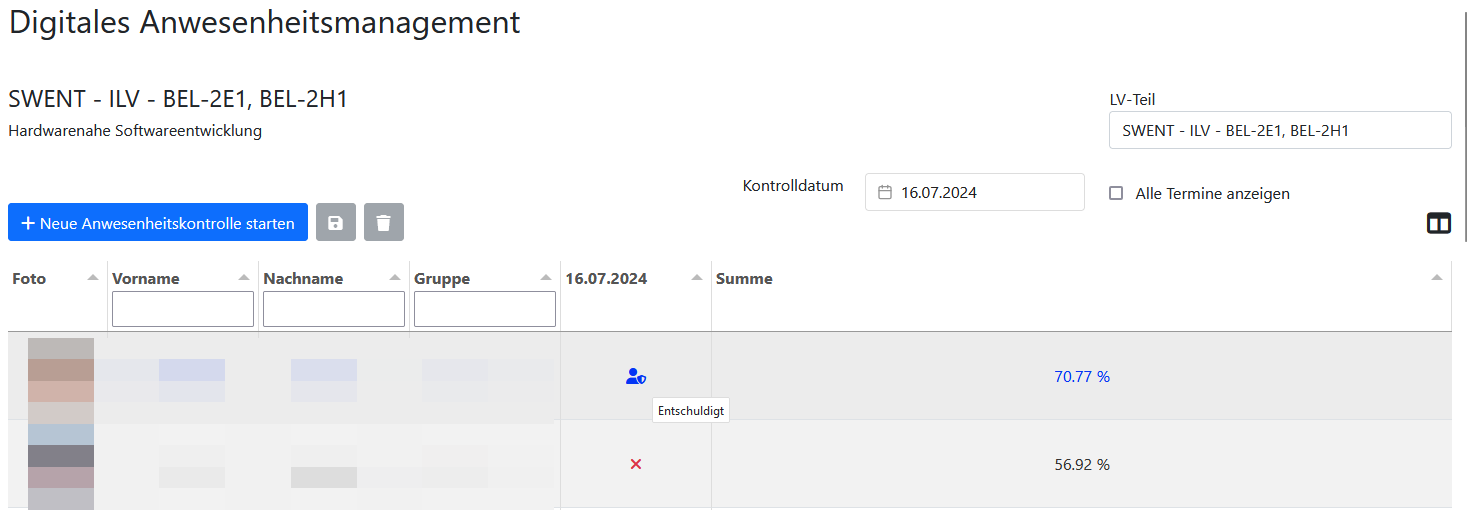
Task: Open the LV-Teil dropdown
Action: pyautogui.click(x=1279, y=130)
